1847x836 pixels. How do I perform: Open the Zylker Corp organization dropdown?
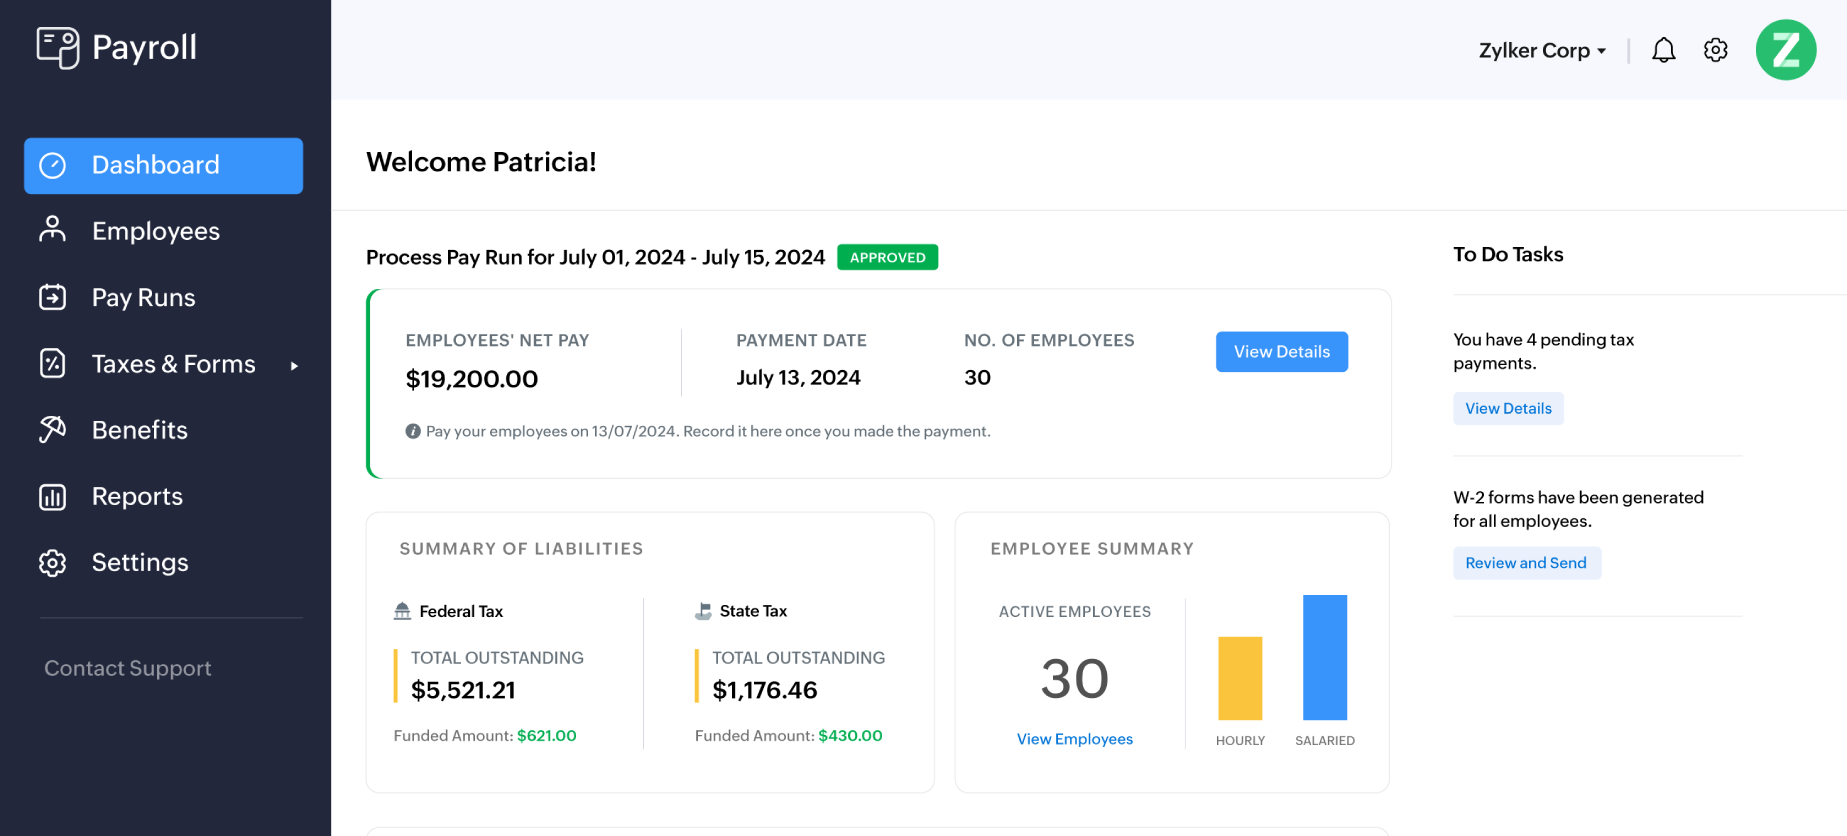click(1542, 50)
